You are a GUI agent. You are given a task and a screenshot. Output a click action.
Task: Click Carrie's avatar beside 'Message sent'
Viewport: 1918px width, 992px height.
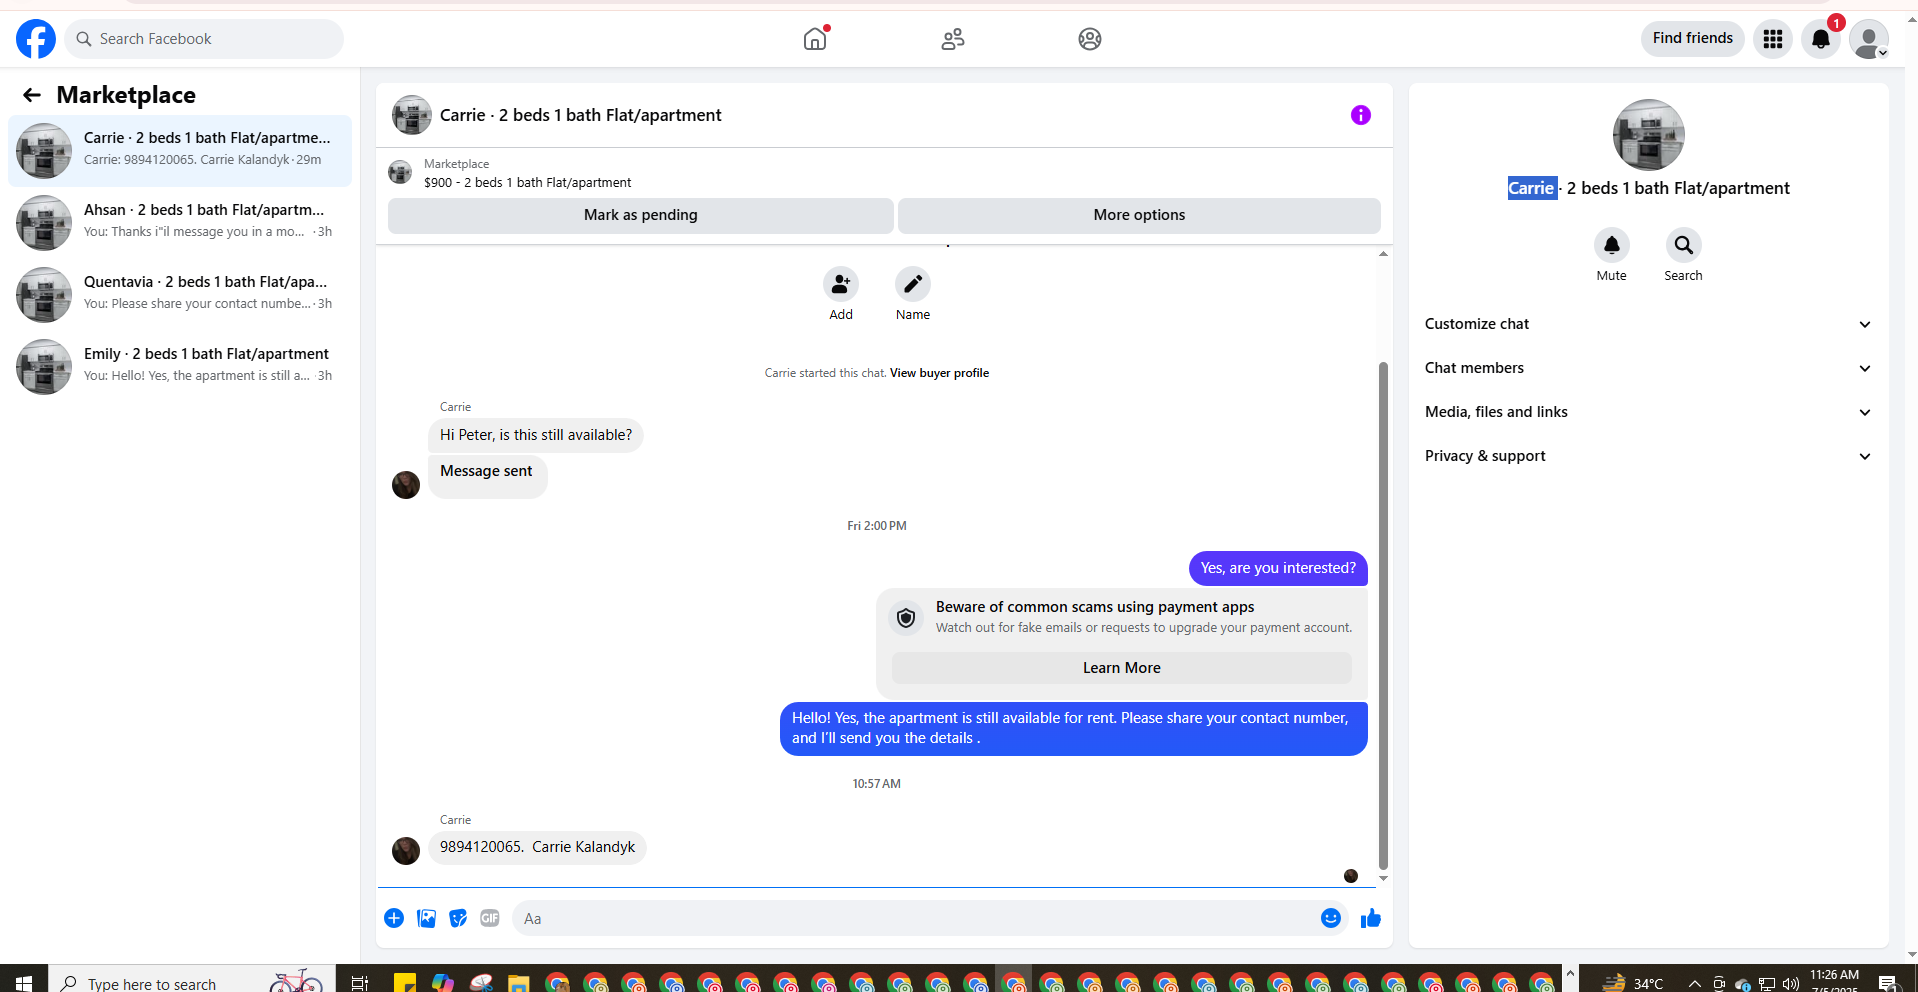[x=406, y=485]
